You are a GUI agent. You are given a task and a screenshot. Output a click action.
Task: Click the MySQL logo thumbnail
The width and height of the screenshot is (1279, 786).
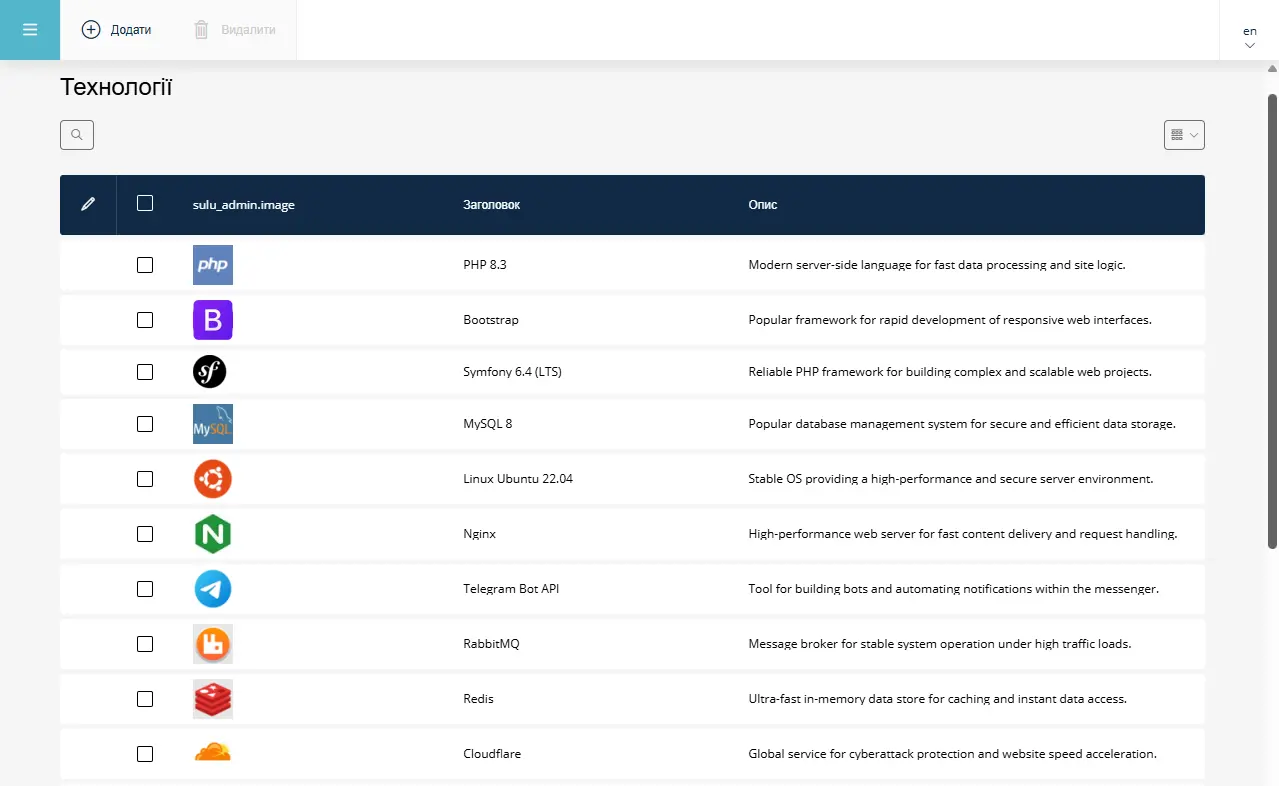(x=213, y=424)
